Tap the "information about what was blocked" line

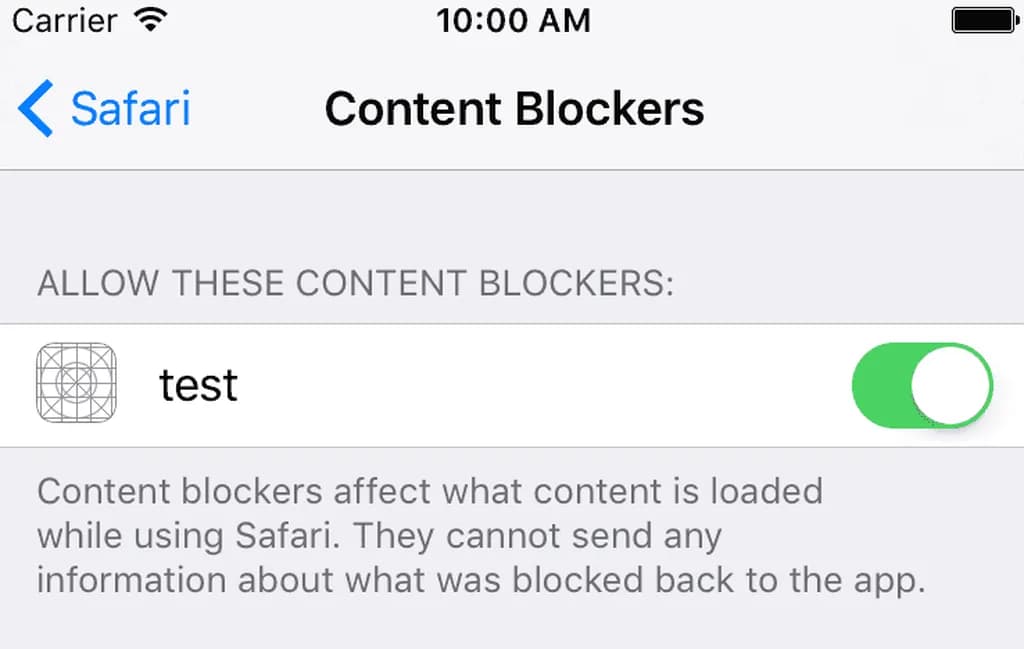(340, 580)
